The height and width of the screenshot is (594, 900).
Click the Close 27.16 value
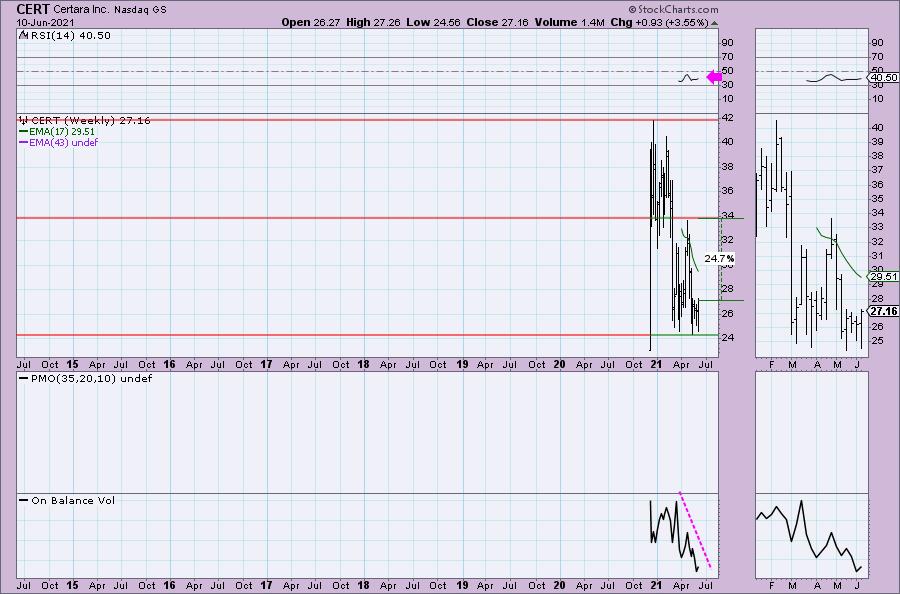pos(498,22)
